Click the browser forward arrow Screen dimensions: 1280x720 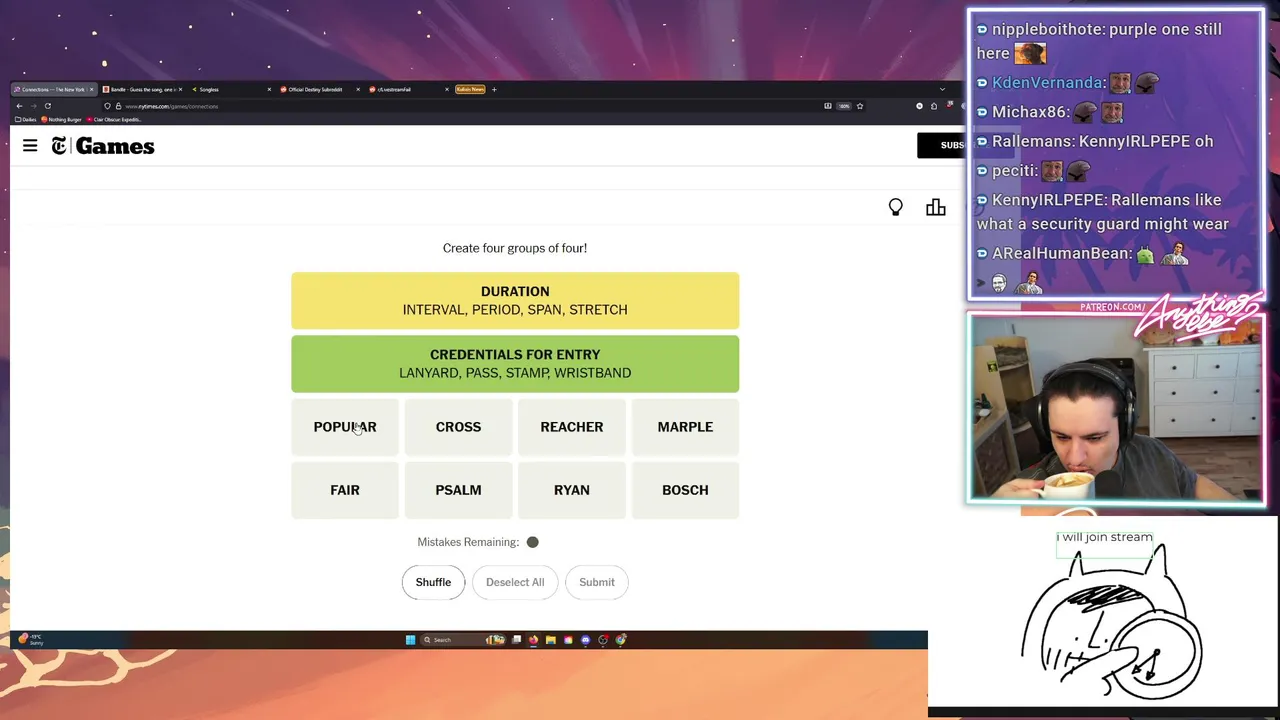(33, 106)
